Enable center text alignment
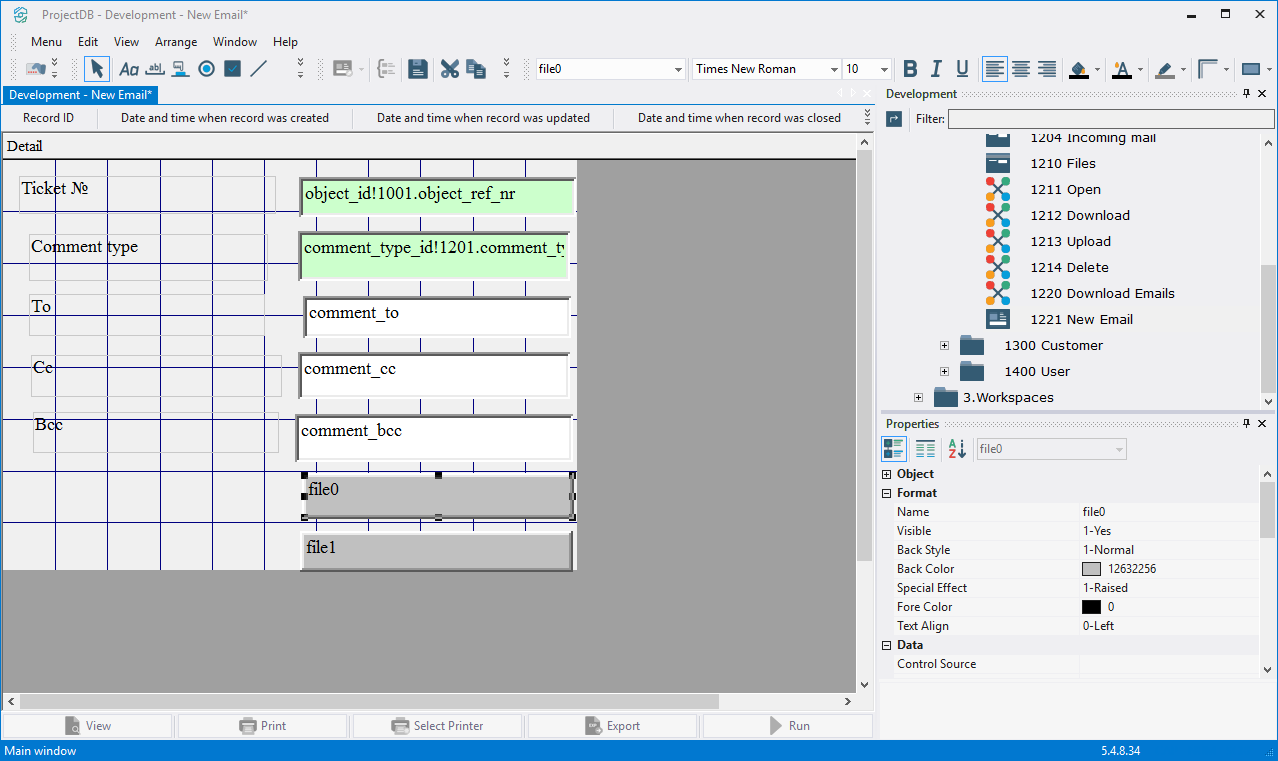Viewport: 1278px width, 761px height. tap(1021, 69)
